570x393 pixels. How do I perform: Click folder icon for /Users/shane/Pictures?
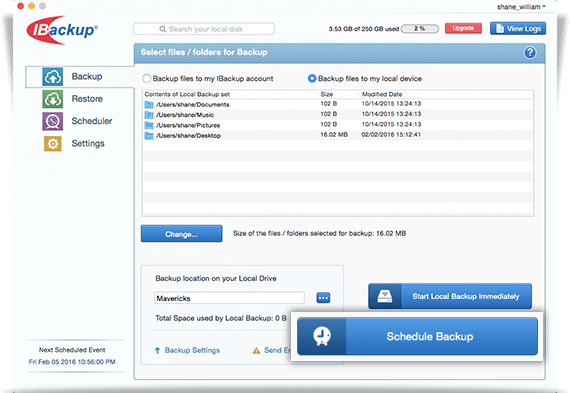149,125
